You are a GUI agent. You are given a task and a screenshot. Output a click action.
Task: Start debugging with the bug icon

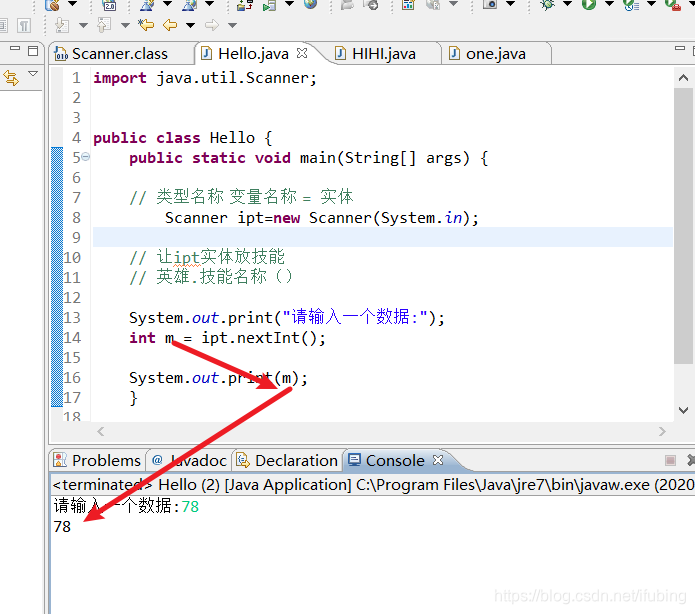pos(548,4)
